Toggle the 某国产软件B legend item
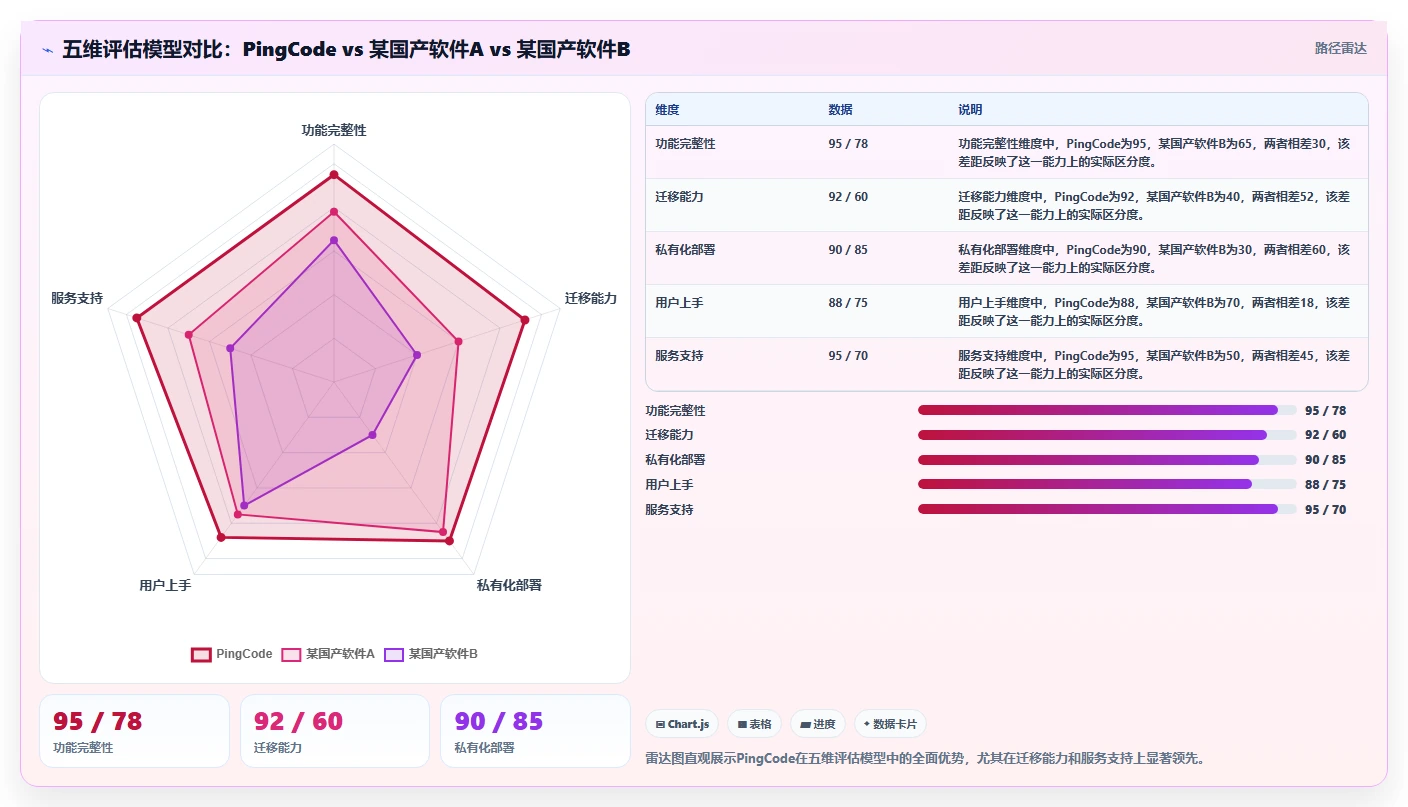 point(431,654)
